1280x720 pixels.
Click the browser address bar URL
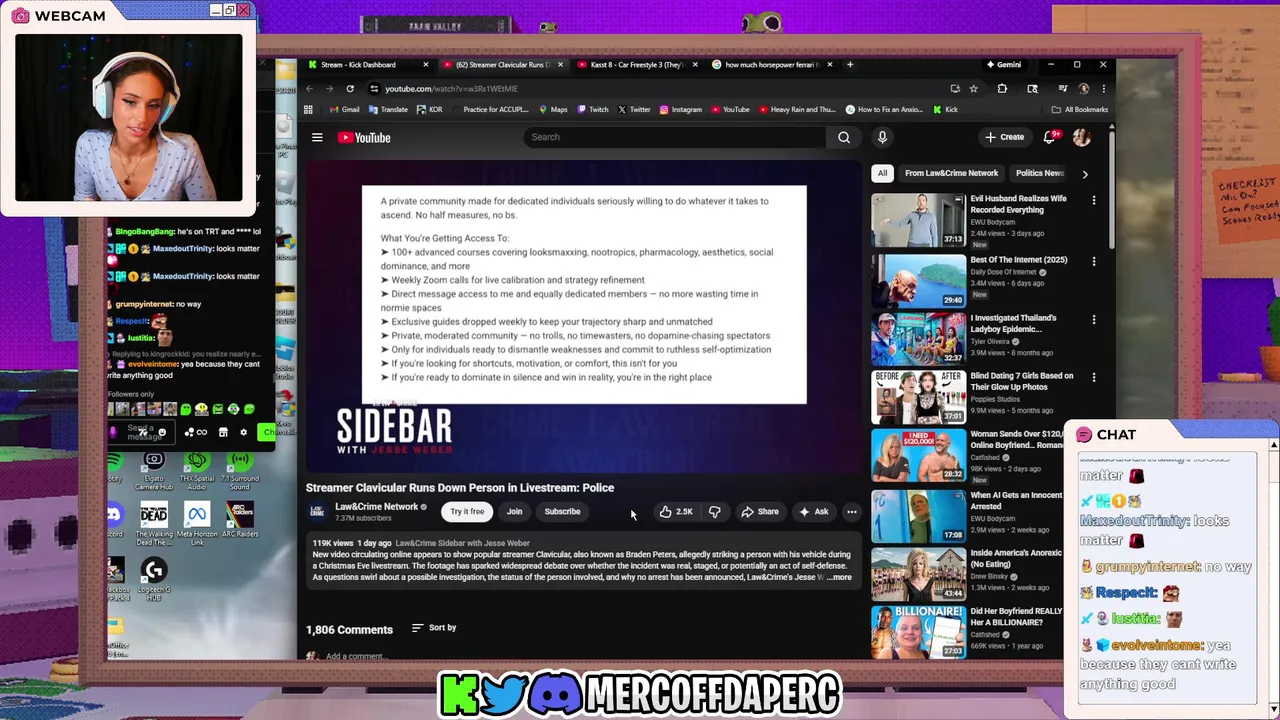point(451,89)
